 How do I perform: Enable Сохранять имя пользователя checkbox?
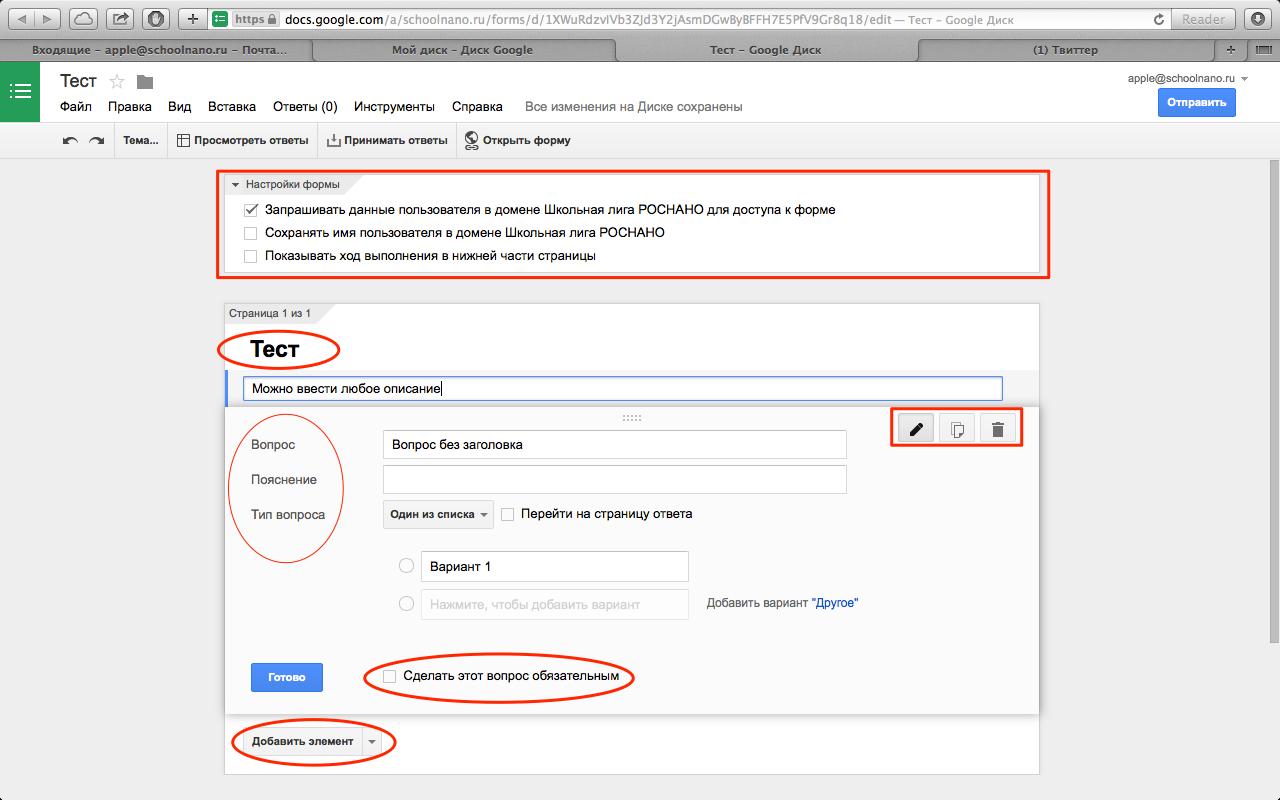point(252,233)
